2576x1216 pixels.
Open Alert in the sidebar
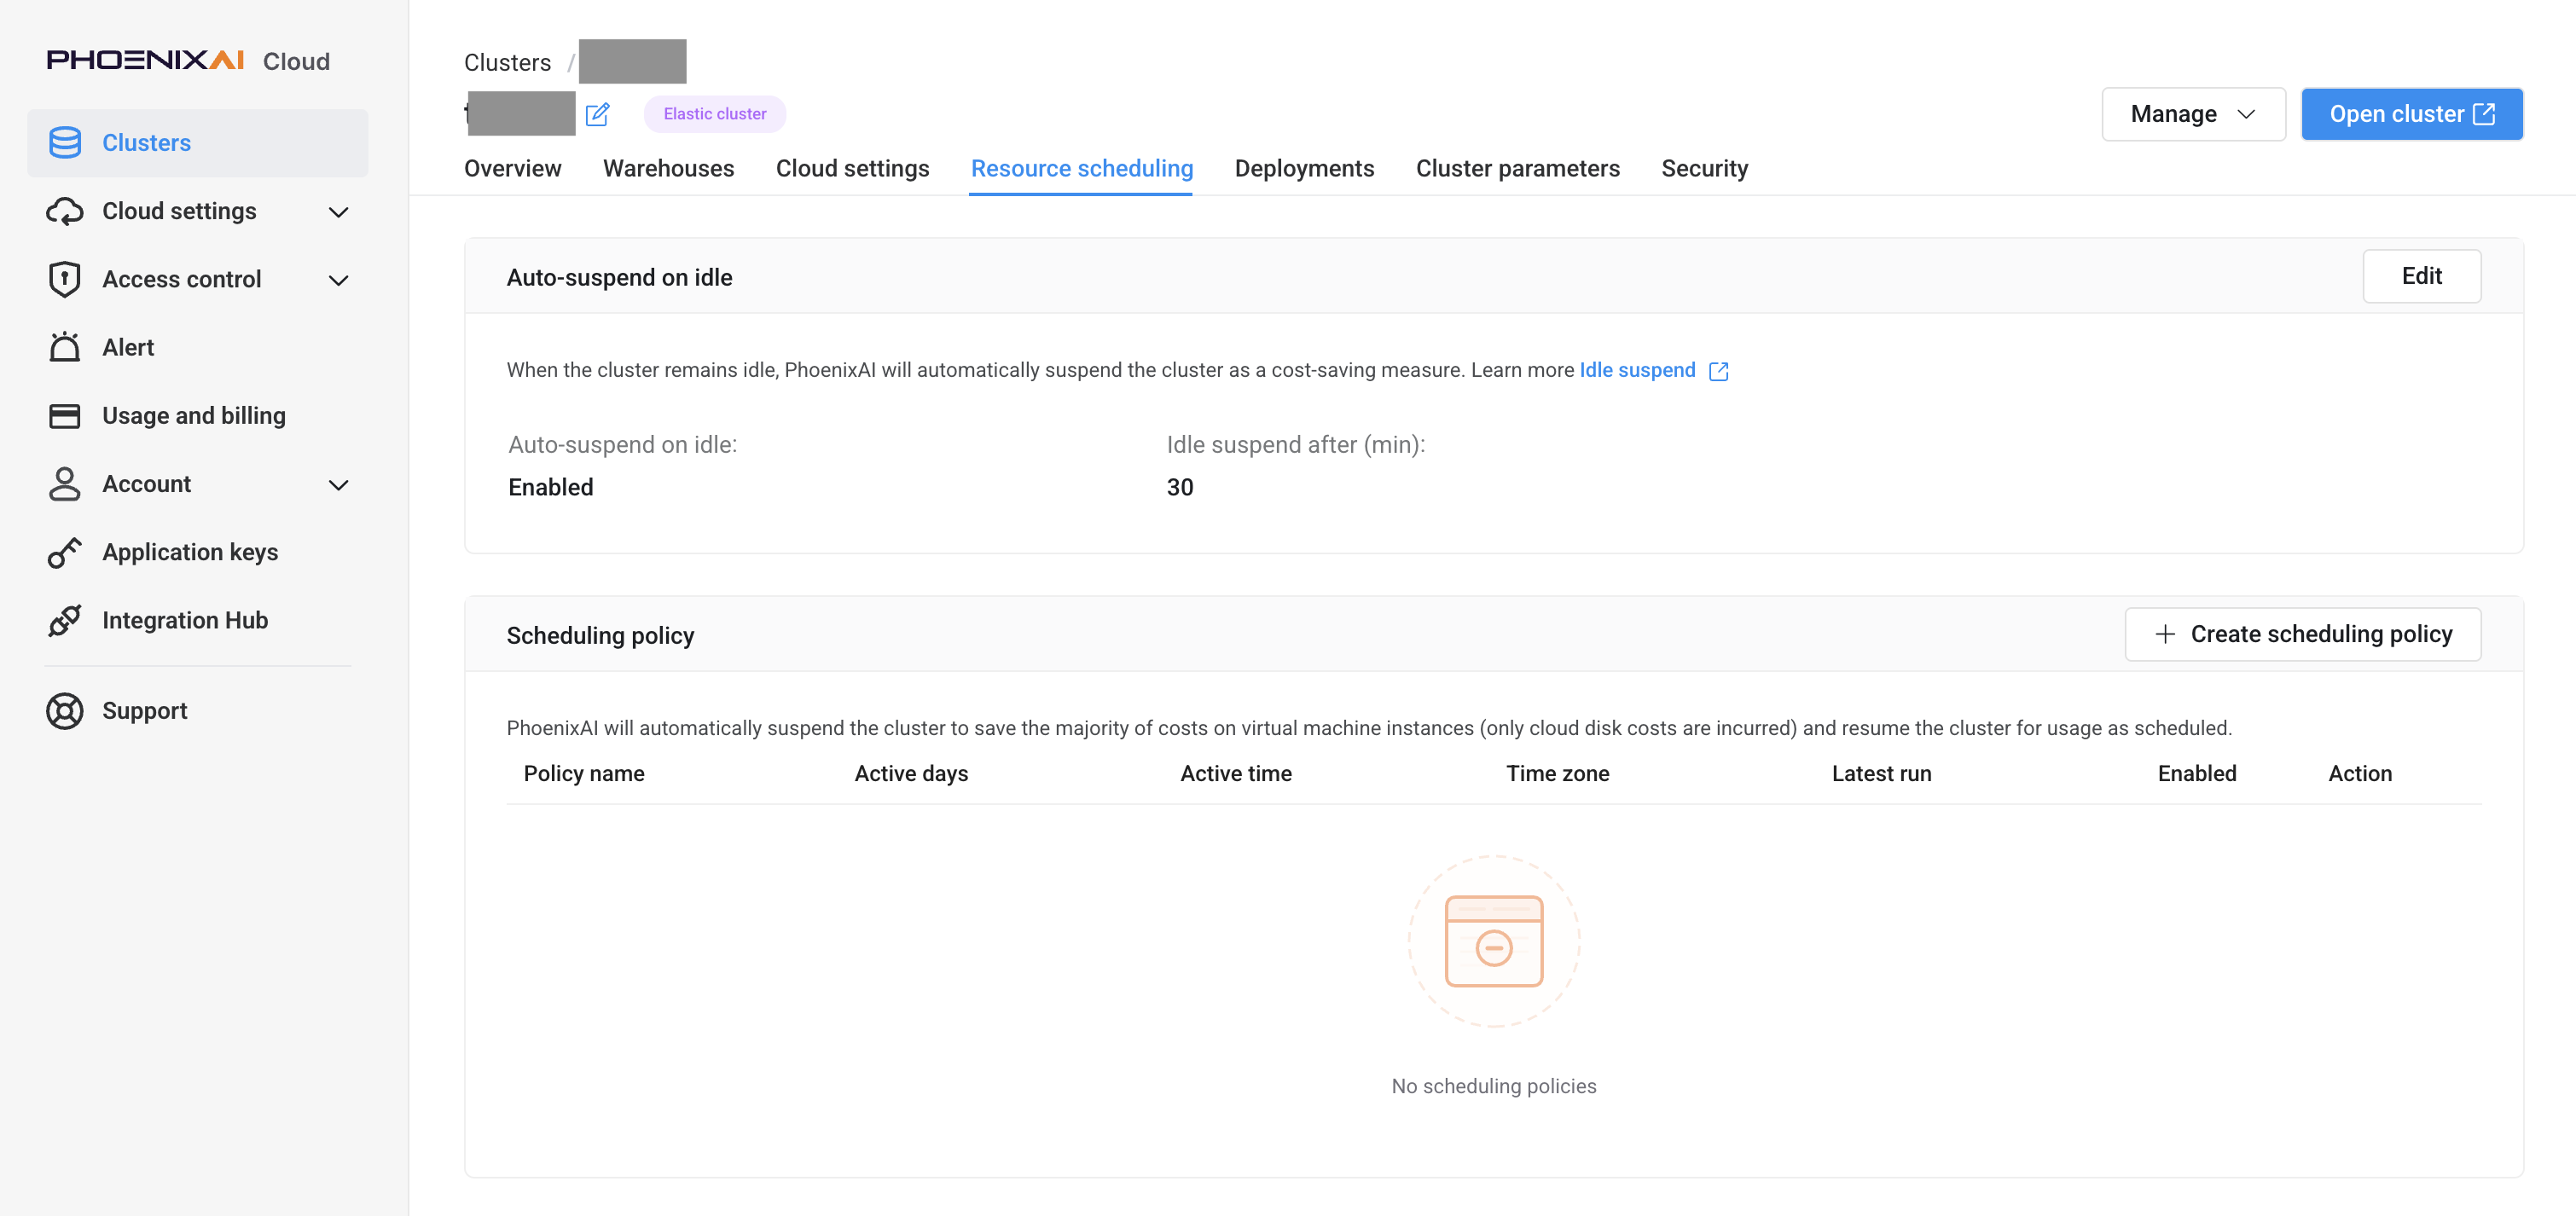pyautogui.click(x=198, y=347)
